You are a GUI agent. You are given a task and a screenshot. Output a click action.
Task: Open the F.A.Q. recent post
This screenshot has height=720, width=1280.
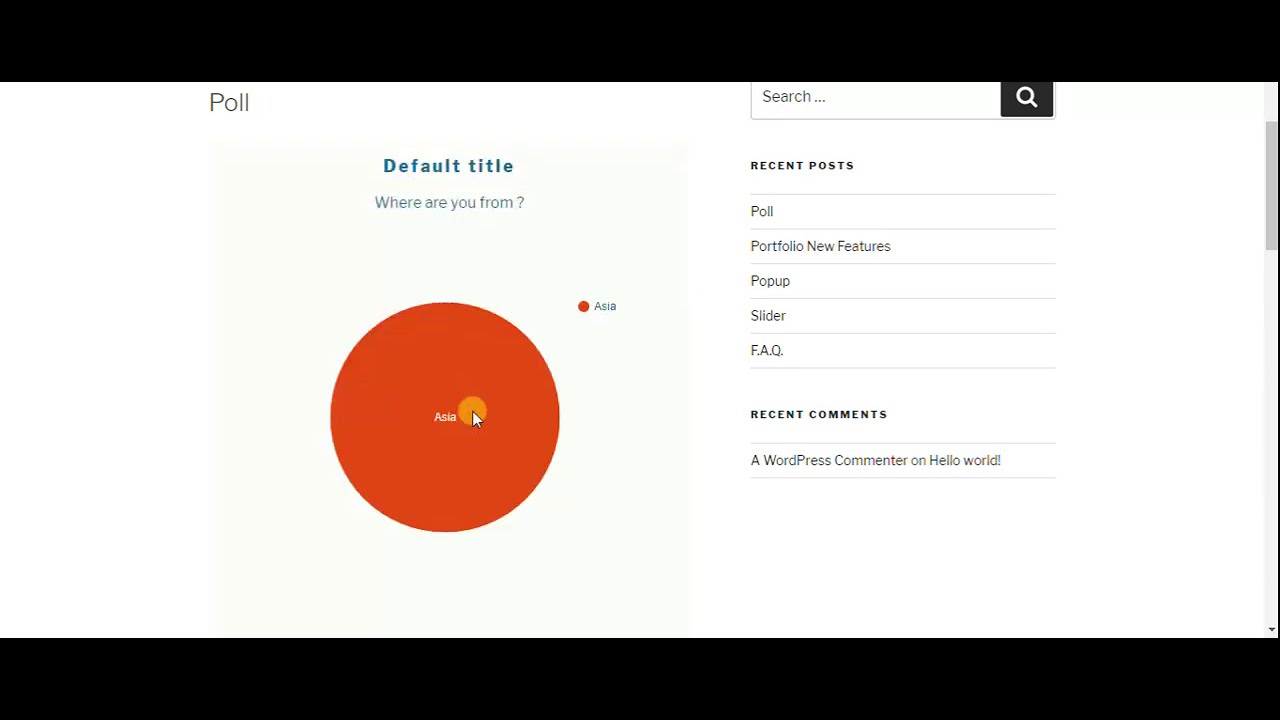coord(767,350)
